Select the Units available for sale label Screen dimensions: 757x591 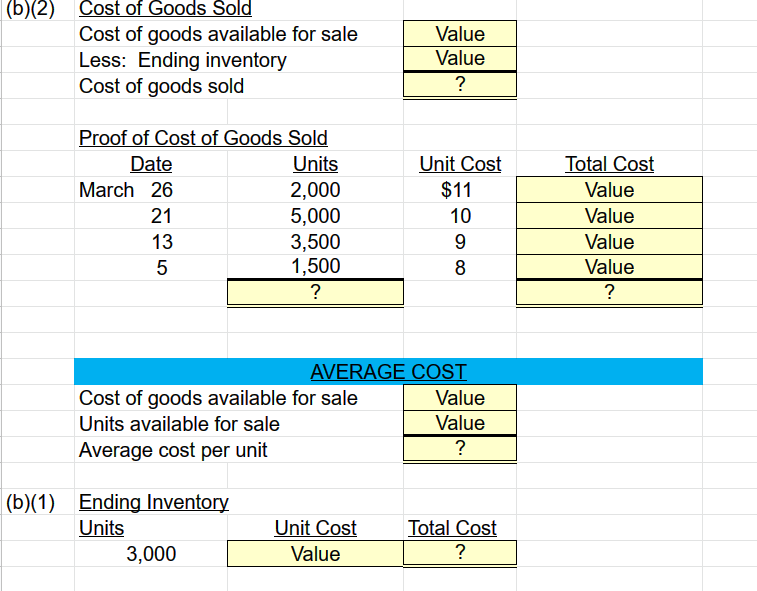179,424
